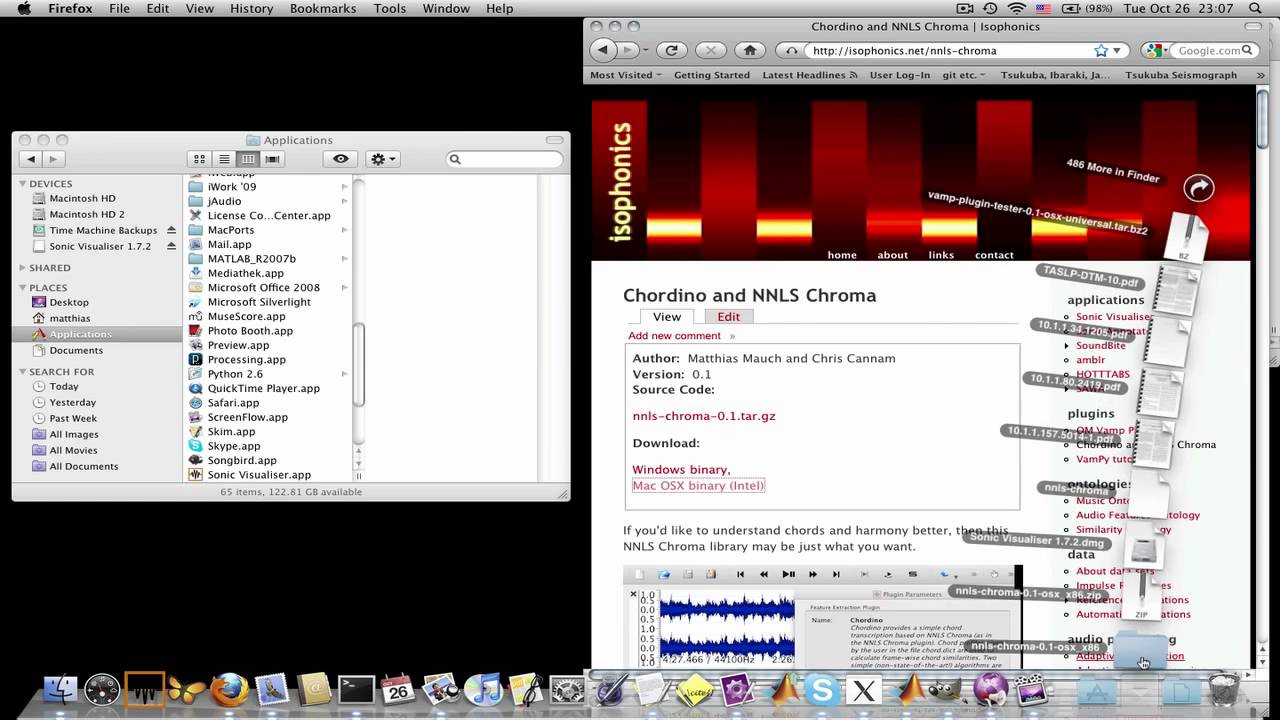Open the URL bar history dropdown
Screen dimensions: 1280x720
click(x=1117, y=50)
